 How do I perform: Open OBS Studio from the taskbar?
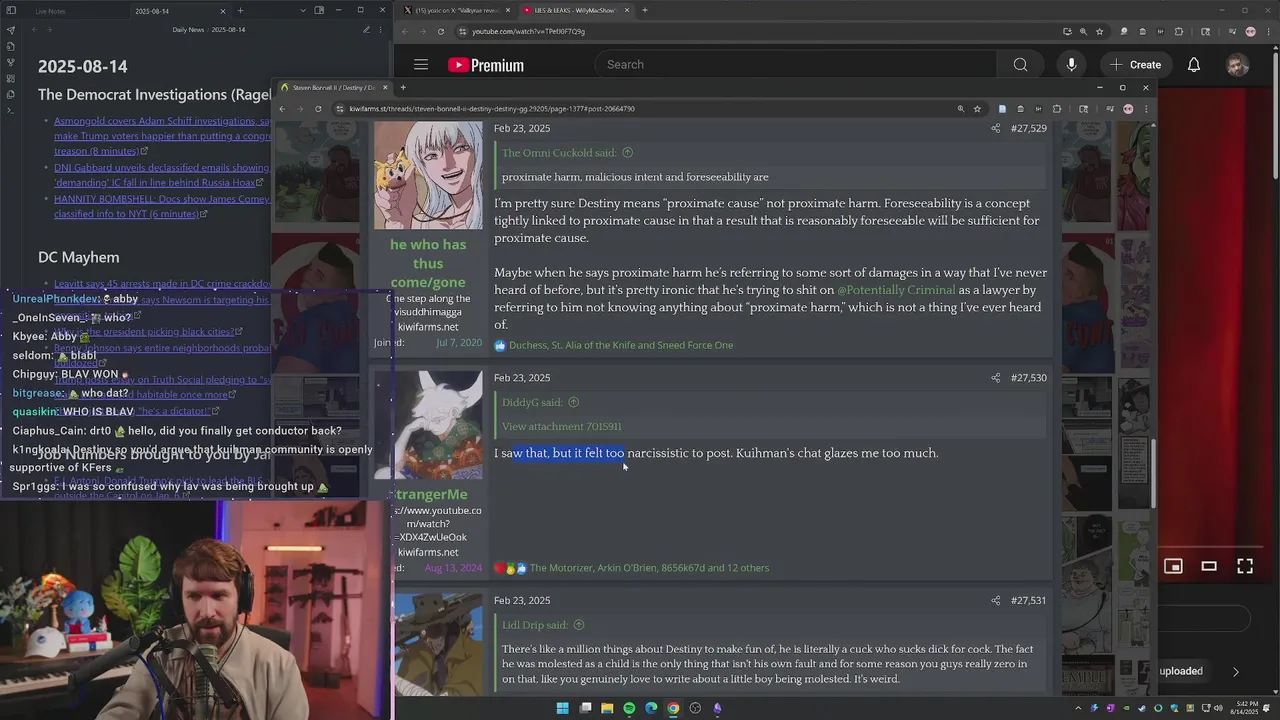pyautogui.click(x=695, y=708)
